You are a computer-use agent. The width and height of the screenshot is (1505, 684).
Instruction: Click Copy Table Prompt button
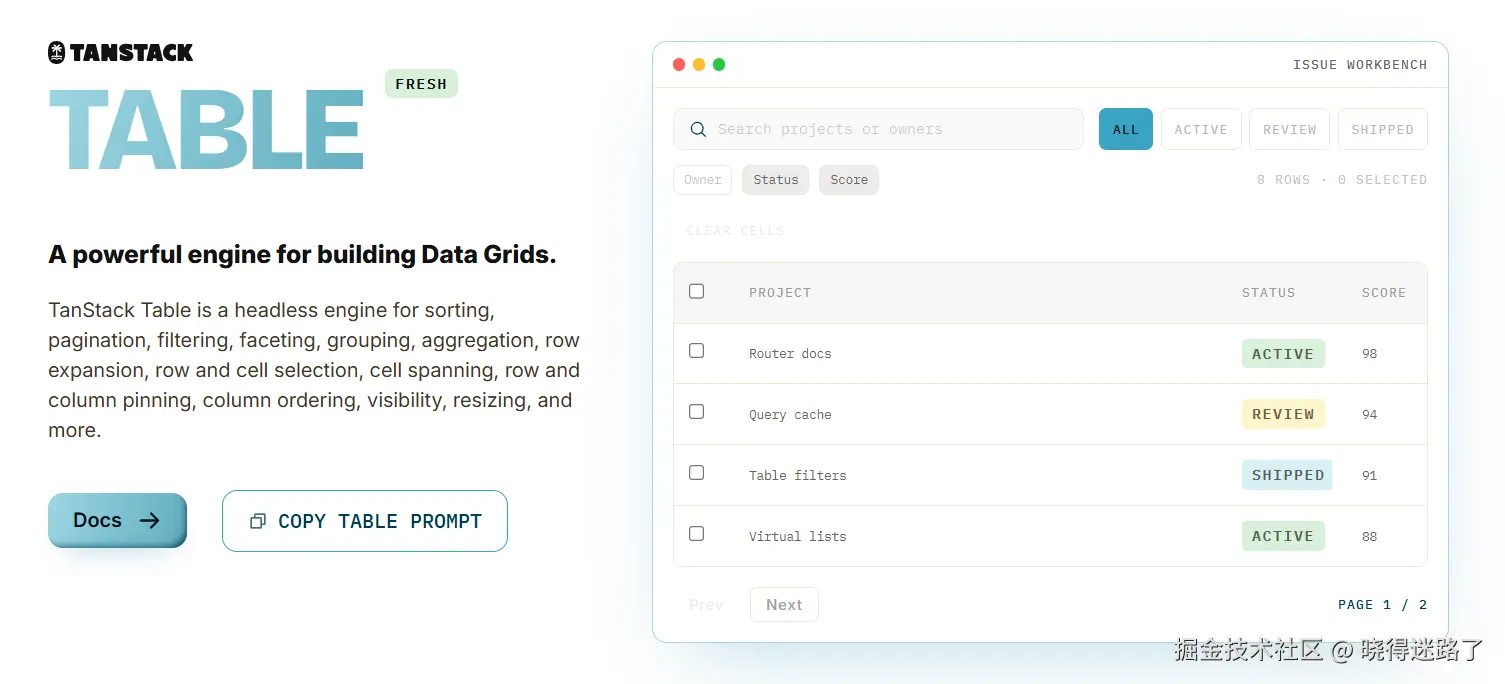pyautogui.click(x=365, y=521)
